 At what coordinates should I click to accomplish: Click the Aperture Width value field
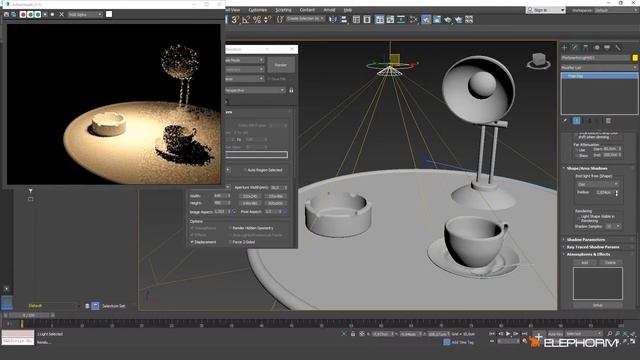click(276, 187)
